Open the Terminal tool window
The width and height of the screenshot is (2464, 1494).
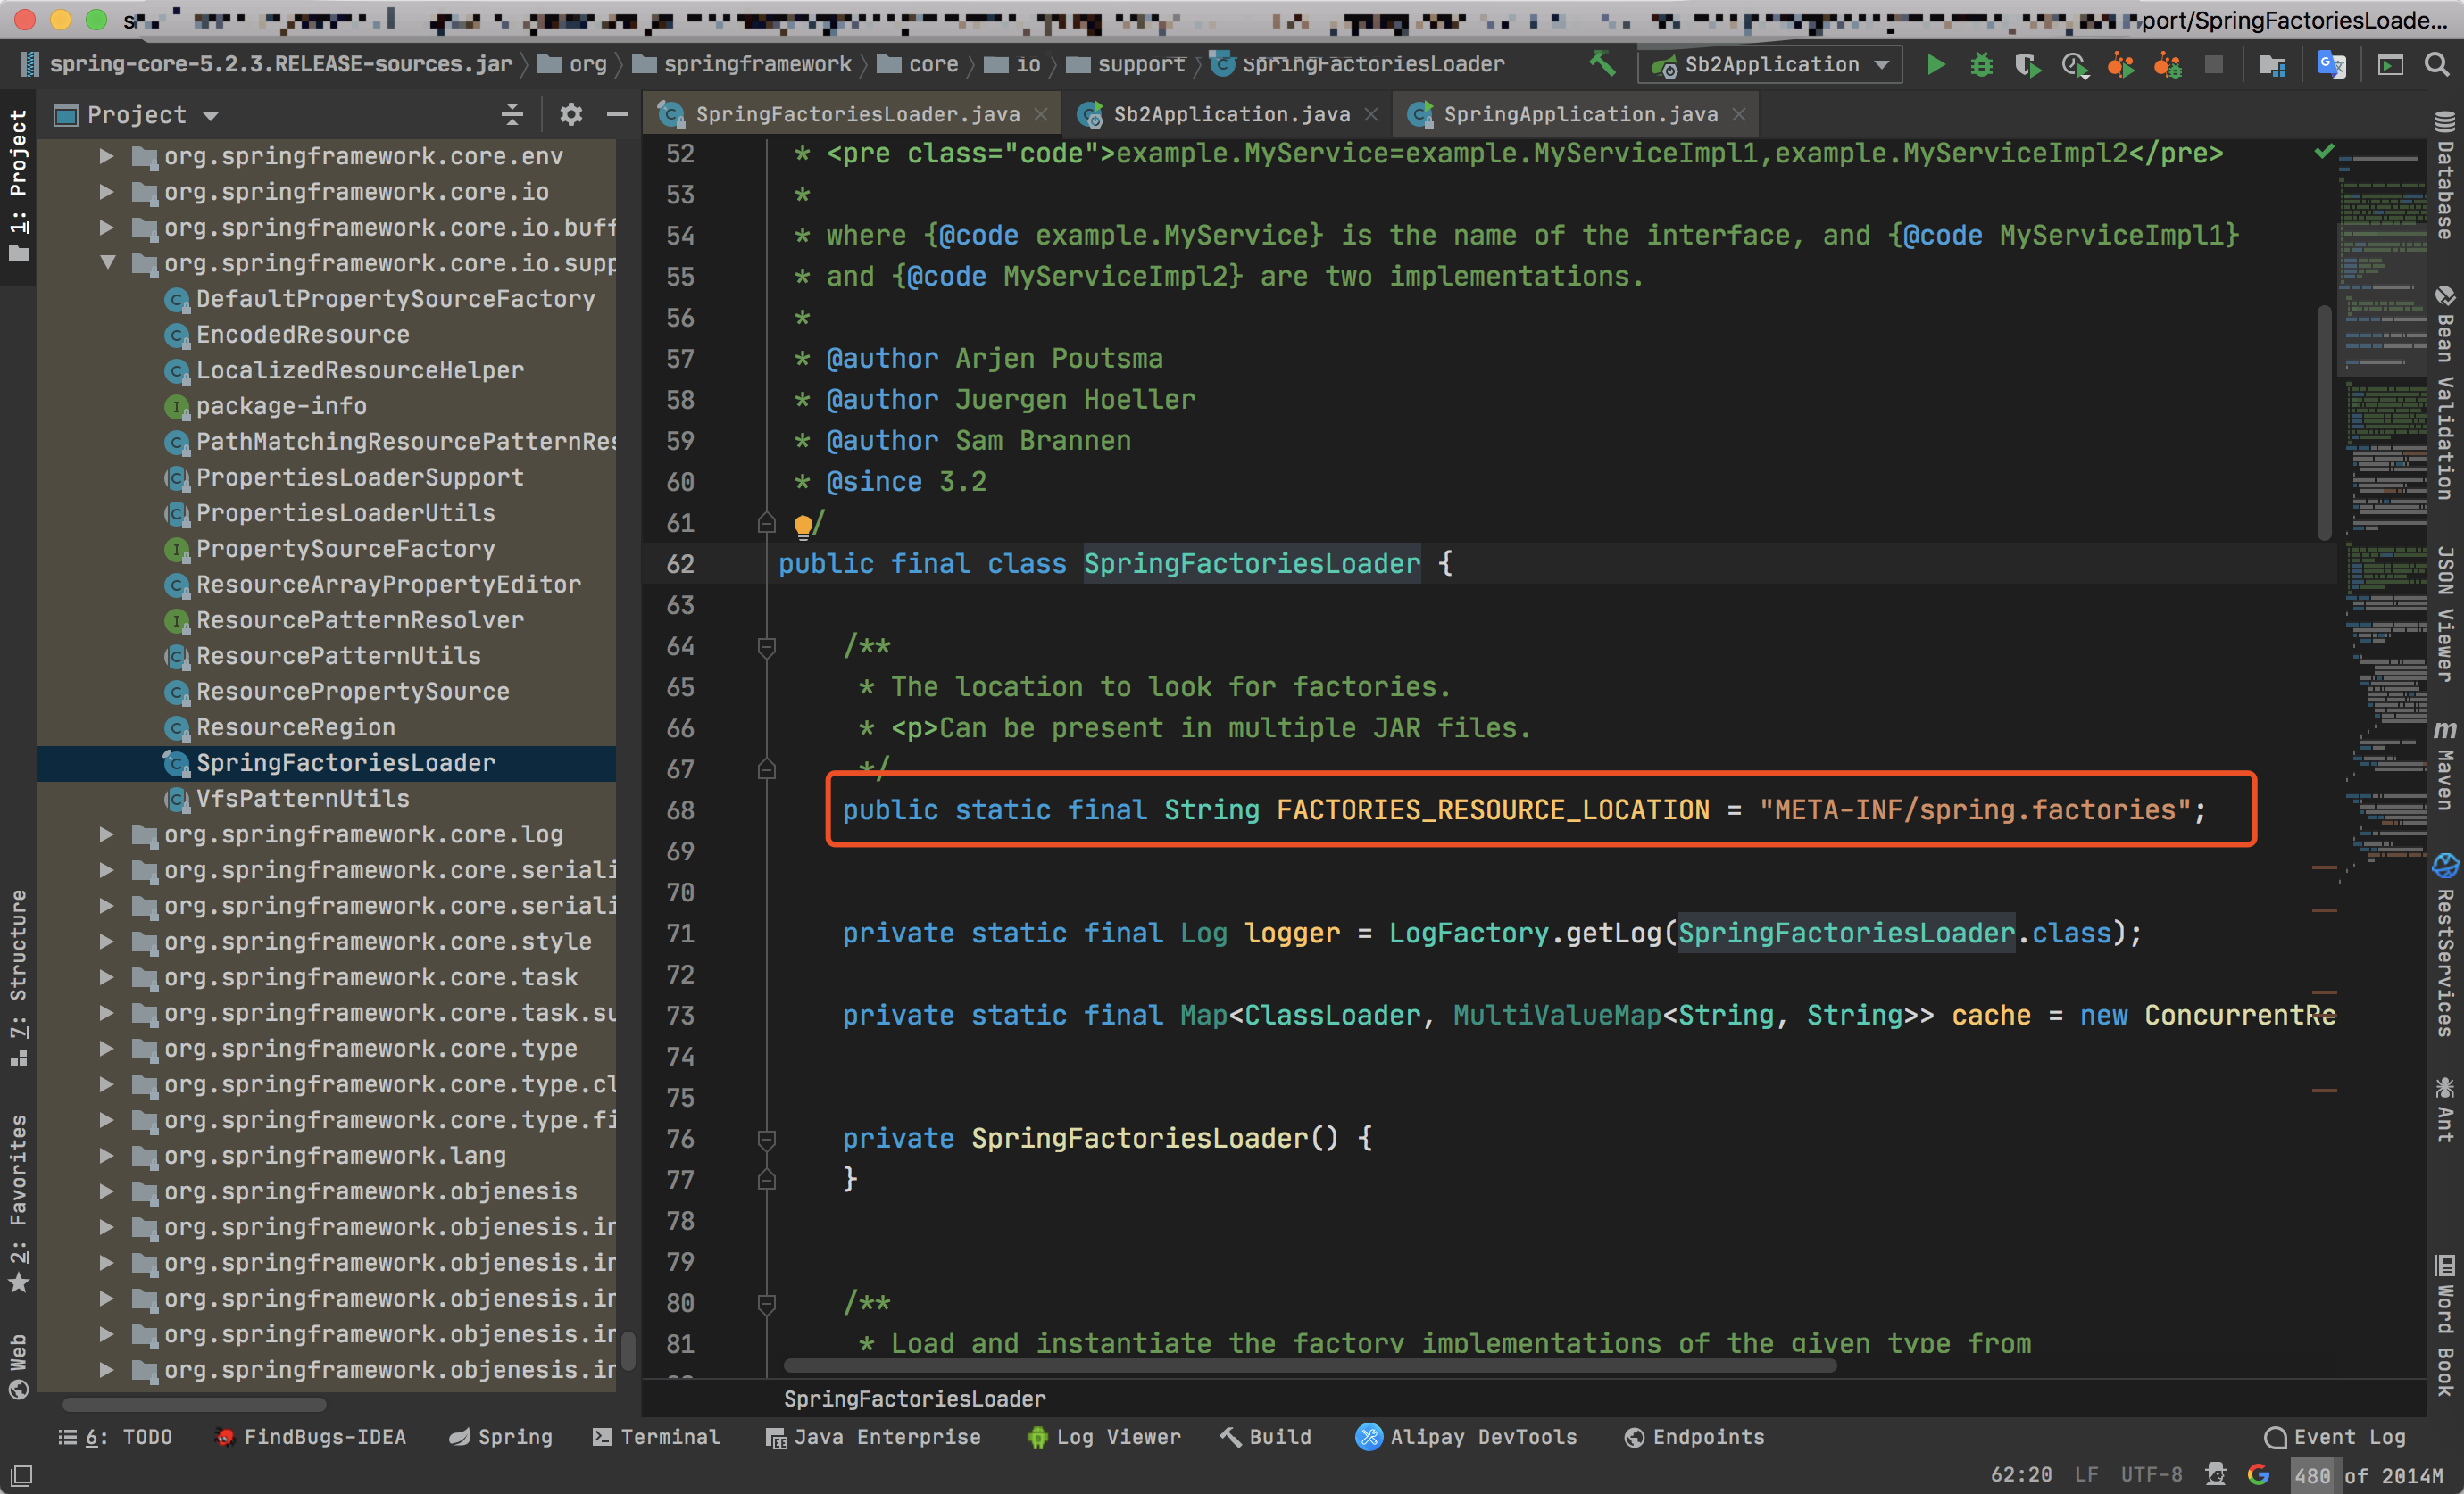(x=656, y=1437)
